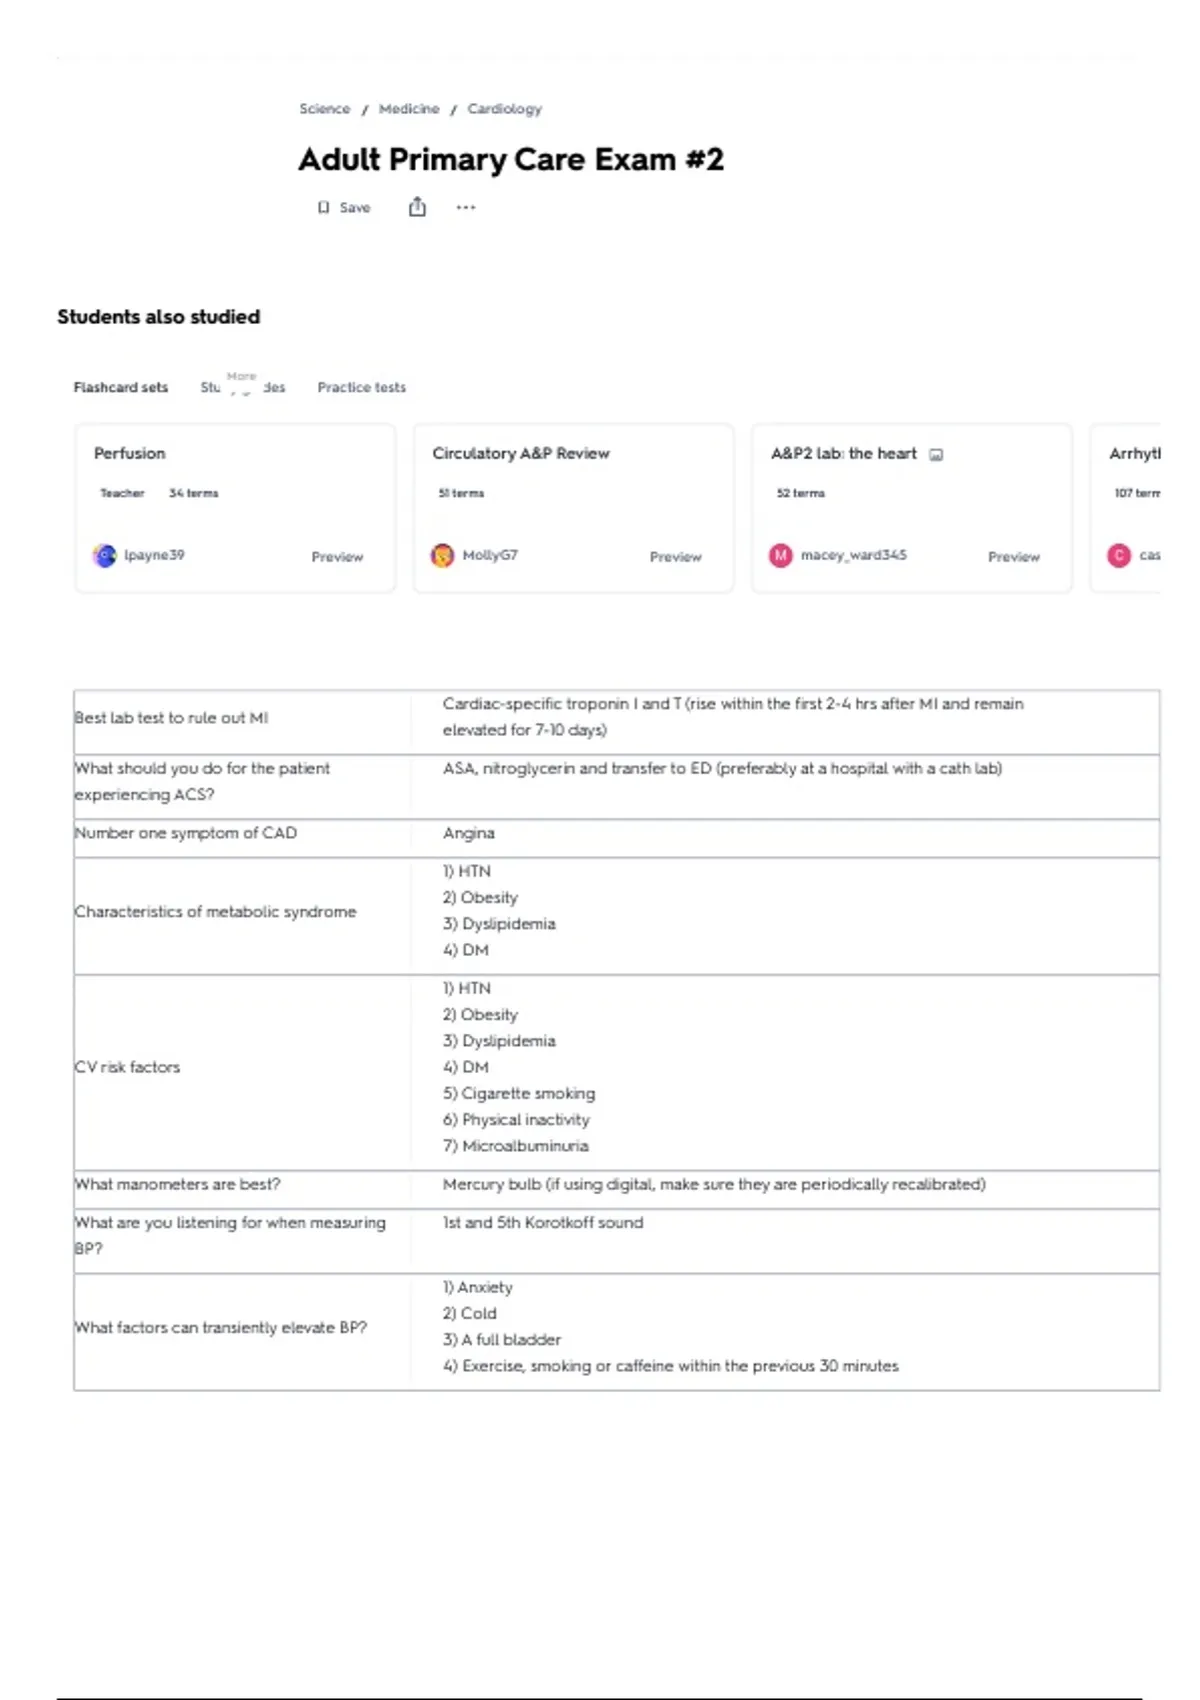Click the Save bookmark icon
The height and width of the screenshot is (1700, 1200).
323,207
